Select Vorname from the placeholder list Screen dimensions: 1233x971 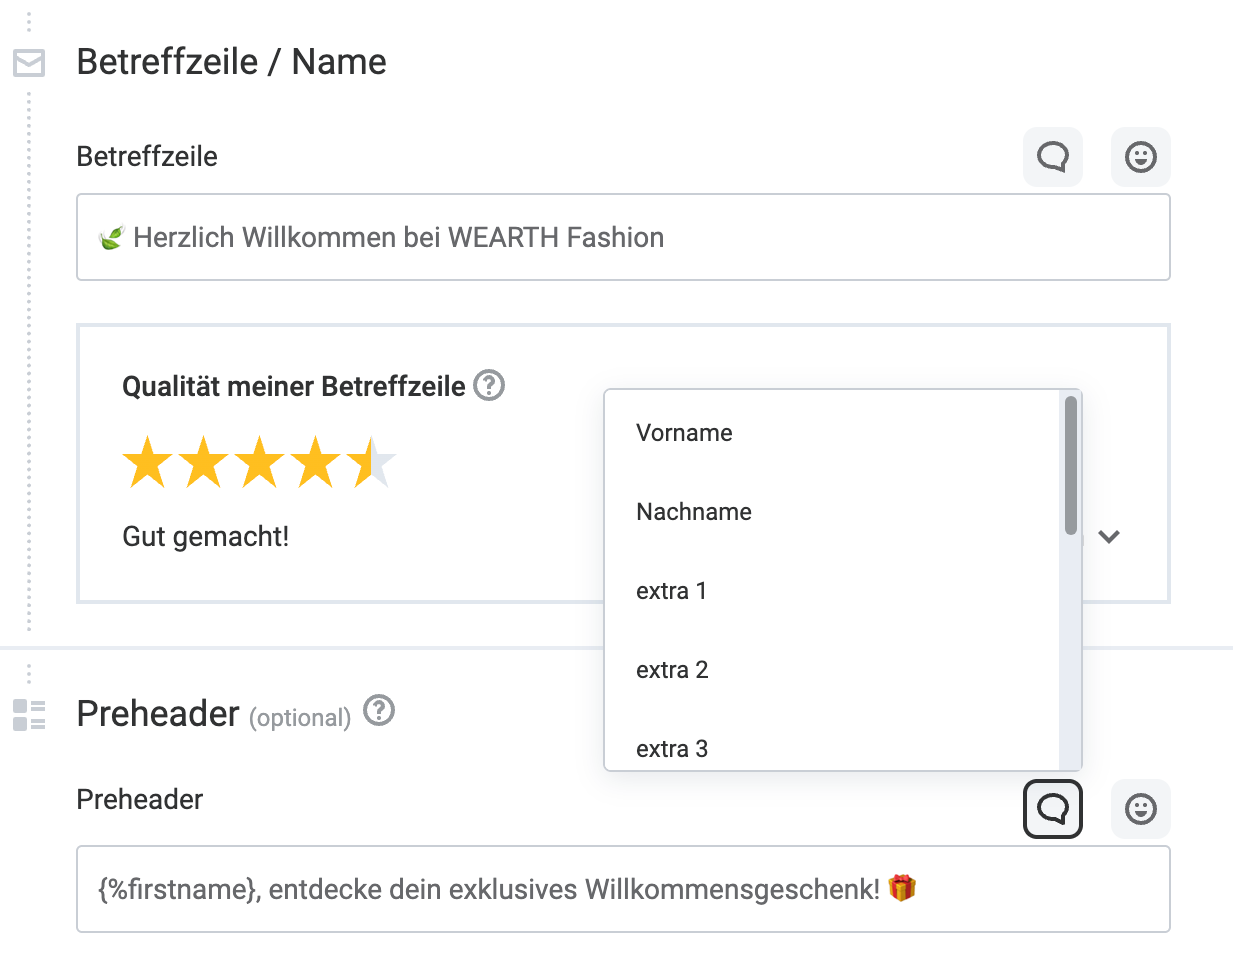point(684,433)
